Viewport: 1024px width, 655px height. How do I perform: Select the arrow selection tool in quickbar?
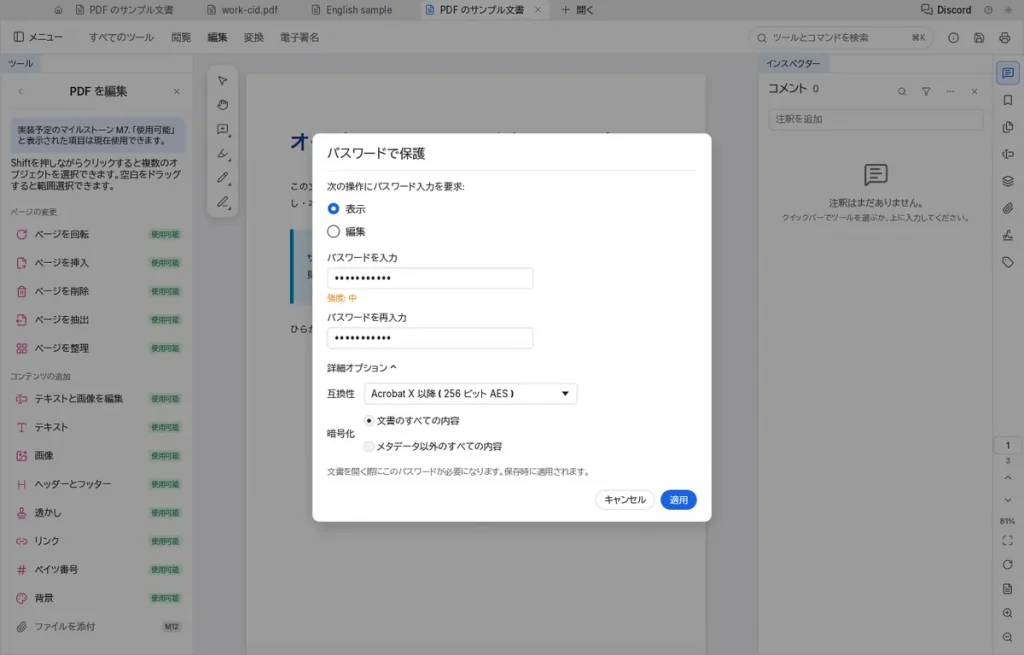coord(223,81)
